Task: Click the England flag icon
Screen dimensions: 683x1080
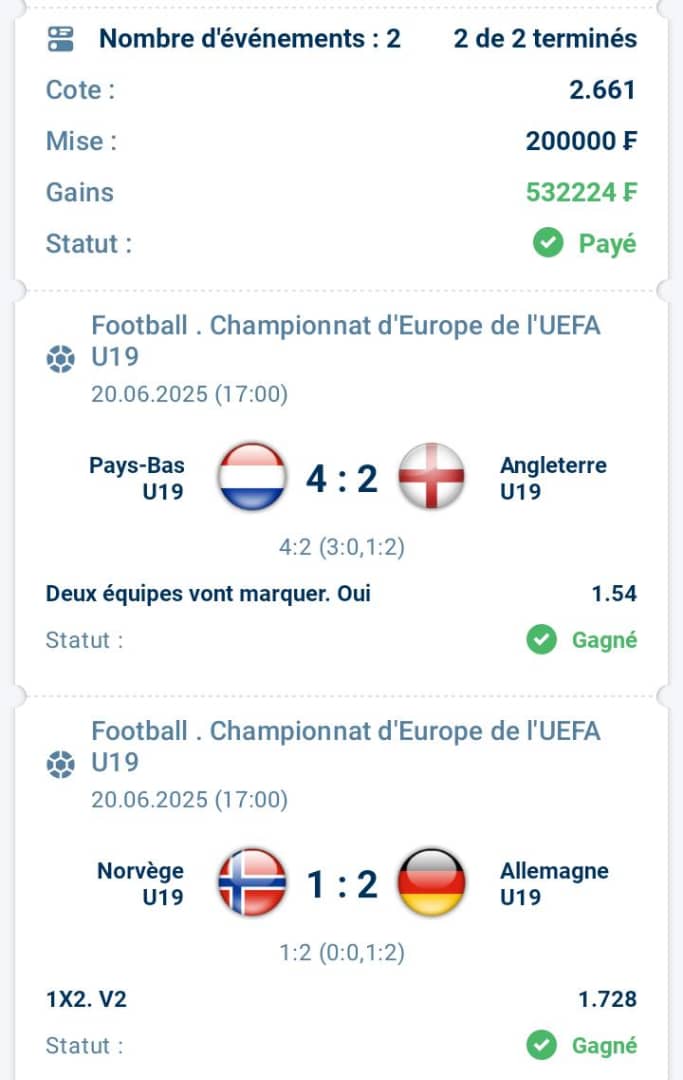Action: 432,477
